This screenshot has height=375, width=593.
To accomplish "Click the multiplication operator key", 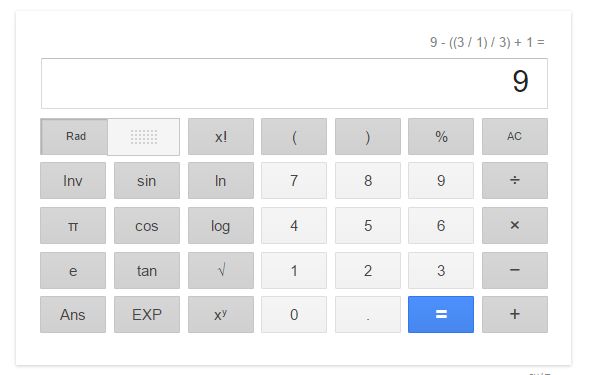I will click(x=515, y=225).
